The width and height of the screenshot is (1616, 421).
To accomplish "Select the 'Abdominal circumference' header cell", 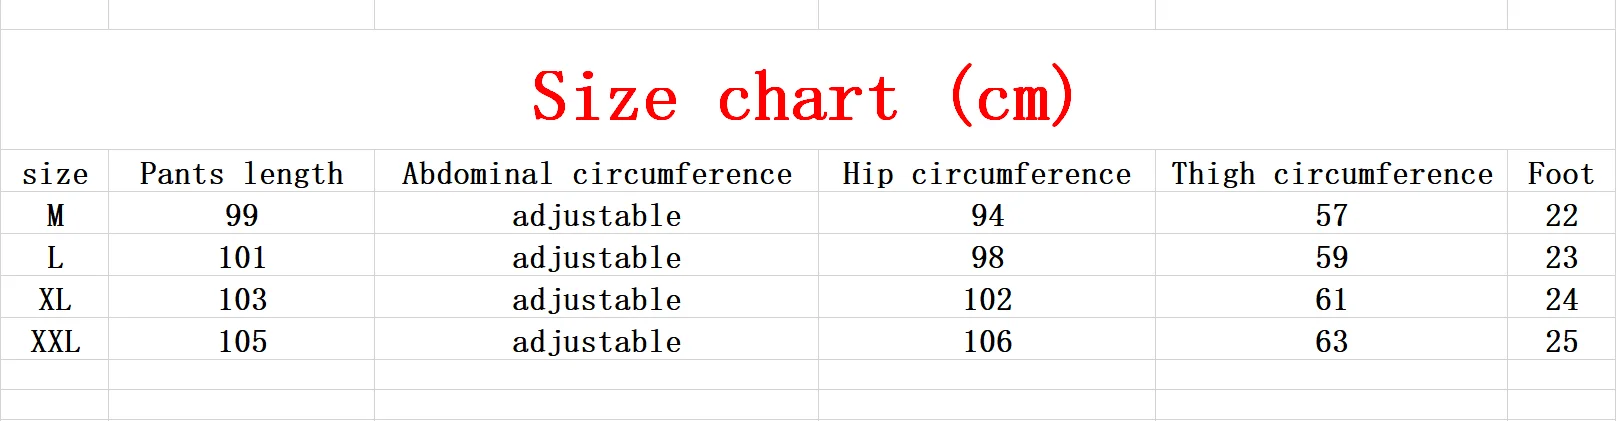I will [597, 171].
